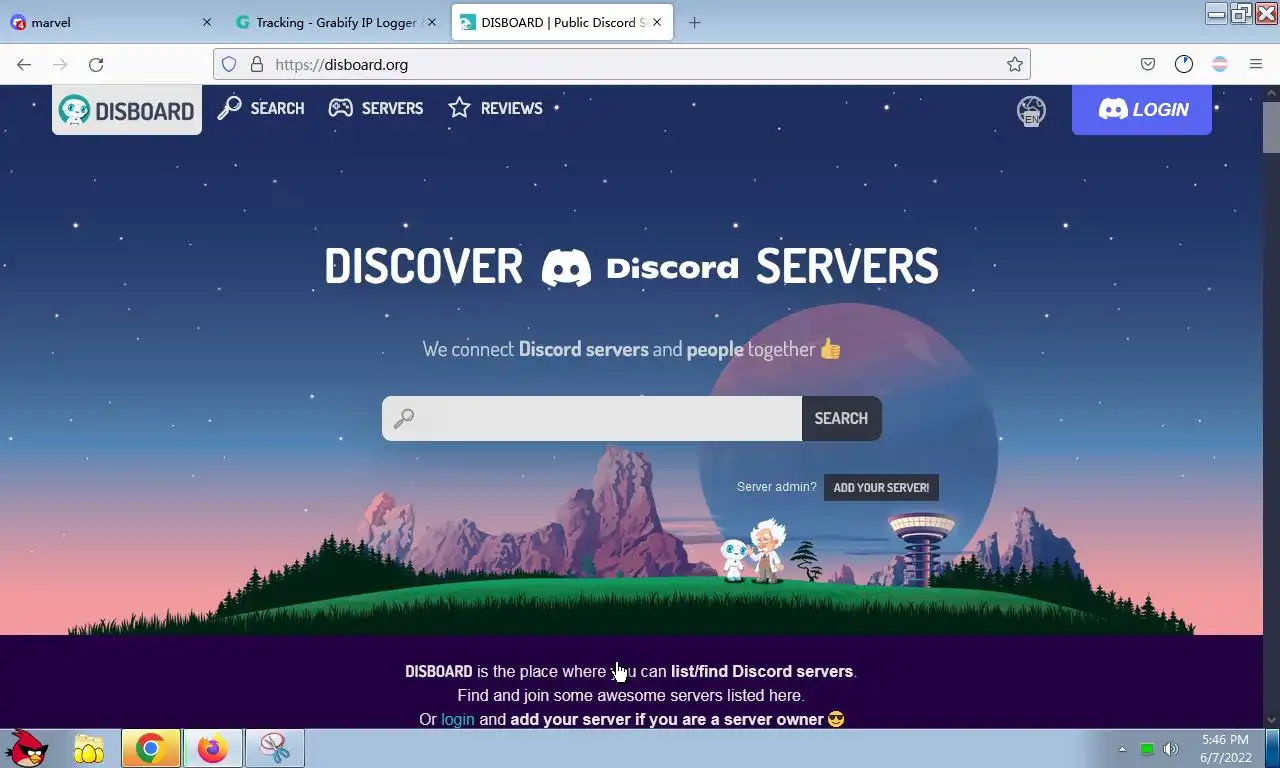The image size is (1280, 768).
Task: Click the Discord LOGIN button
Action: (1142, 110)
